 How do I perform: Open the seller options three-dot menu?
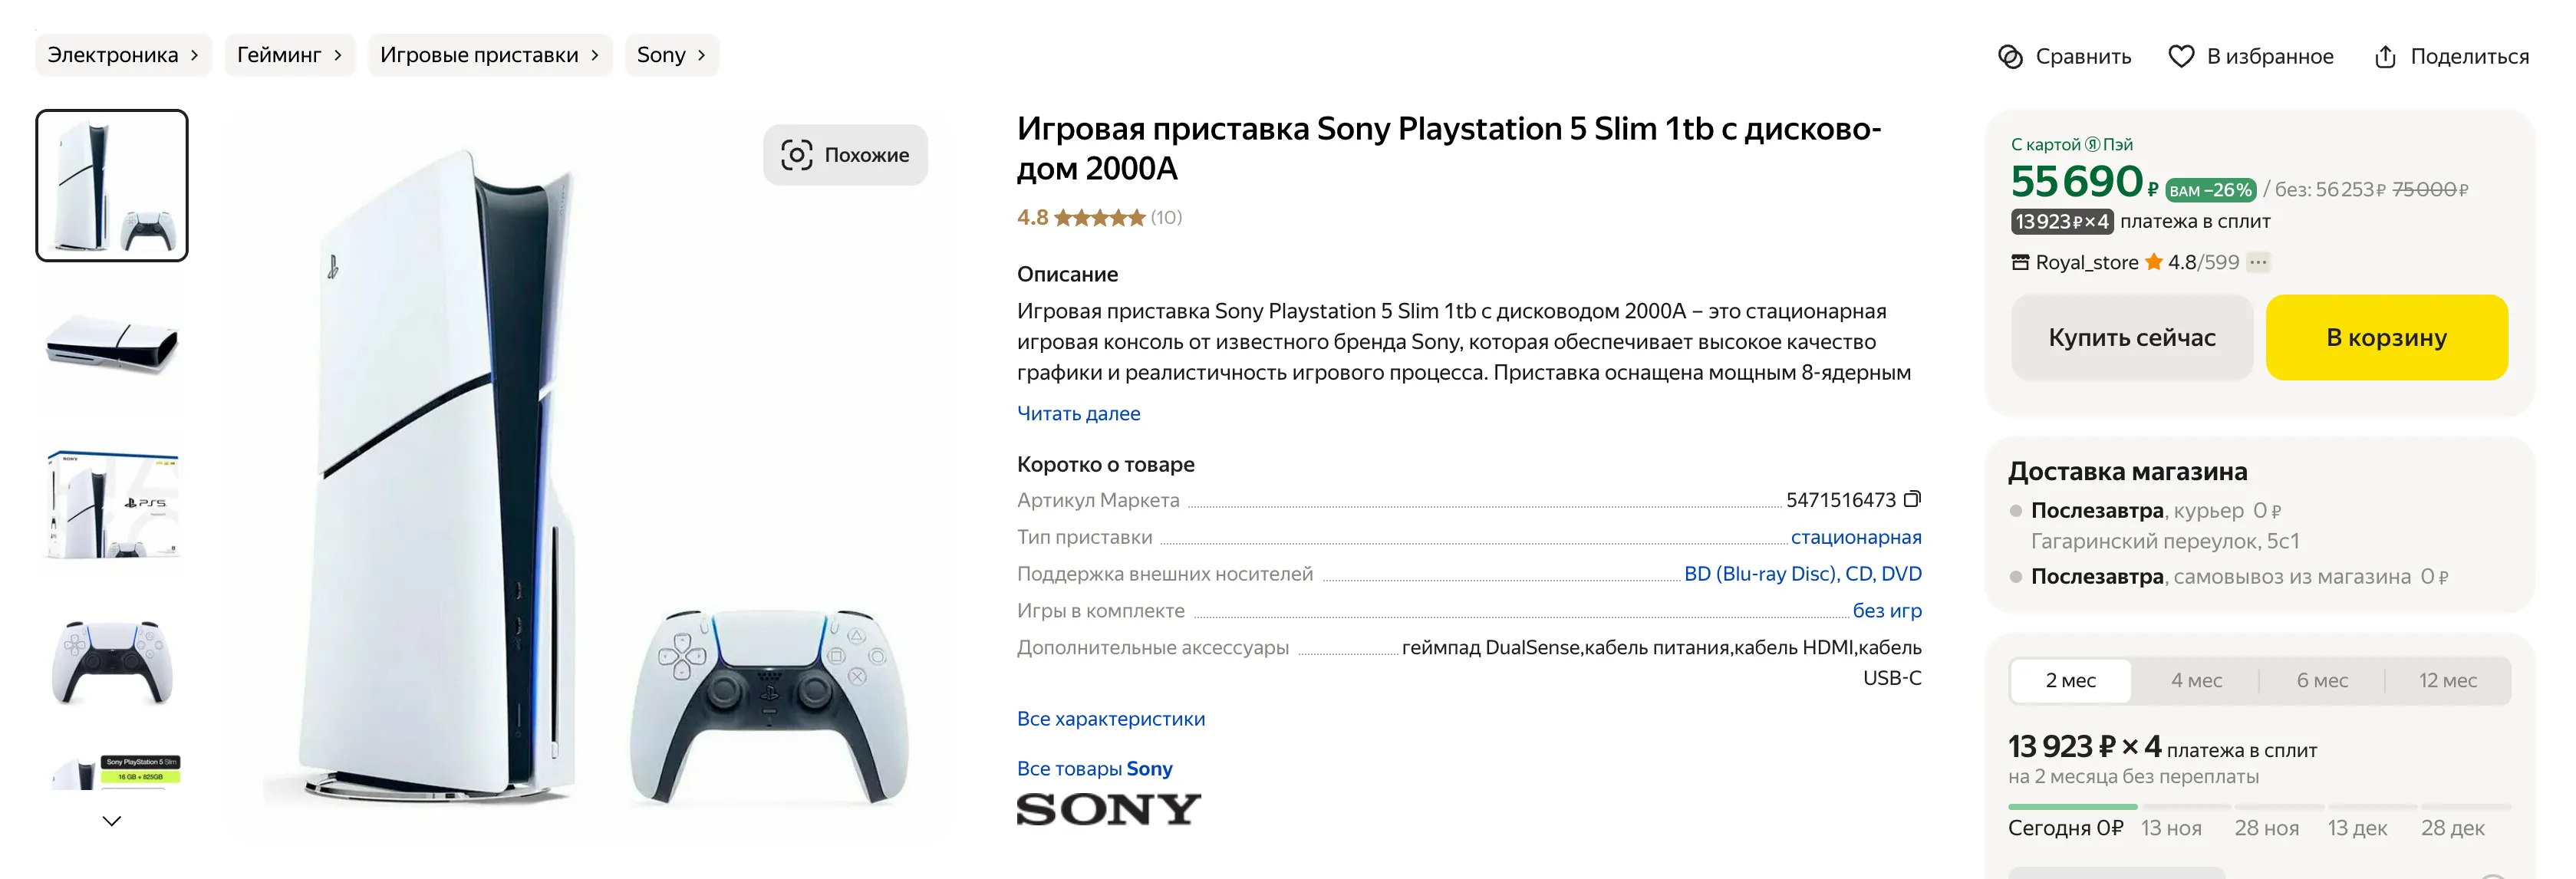(2258, 263)
